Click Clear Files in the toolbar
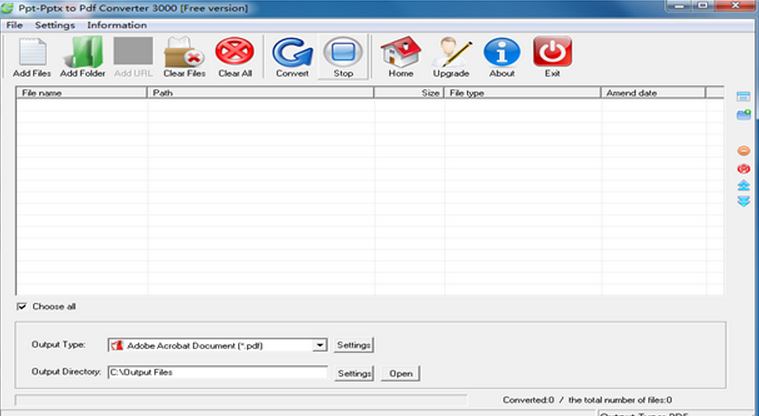Screen dimensions: 759x416 click(x=184, y=57)
